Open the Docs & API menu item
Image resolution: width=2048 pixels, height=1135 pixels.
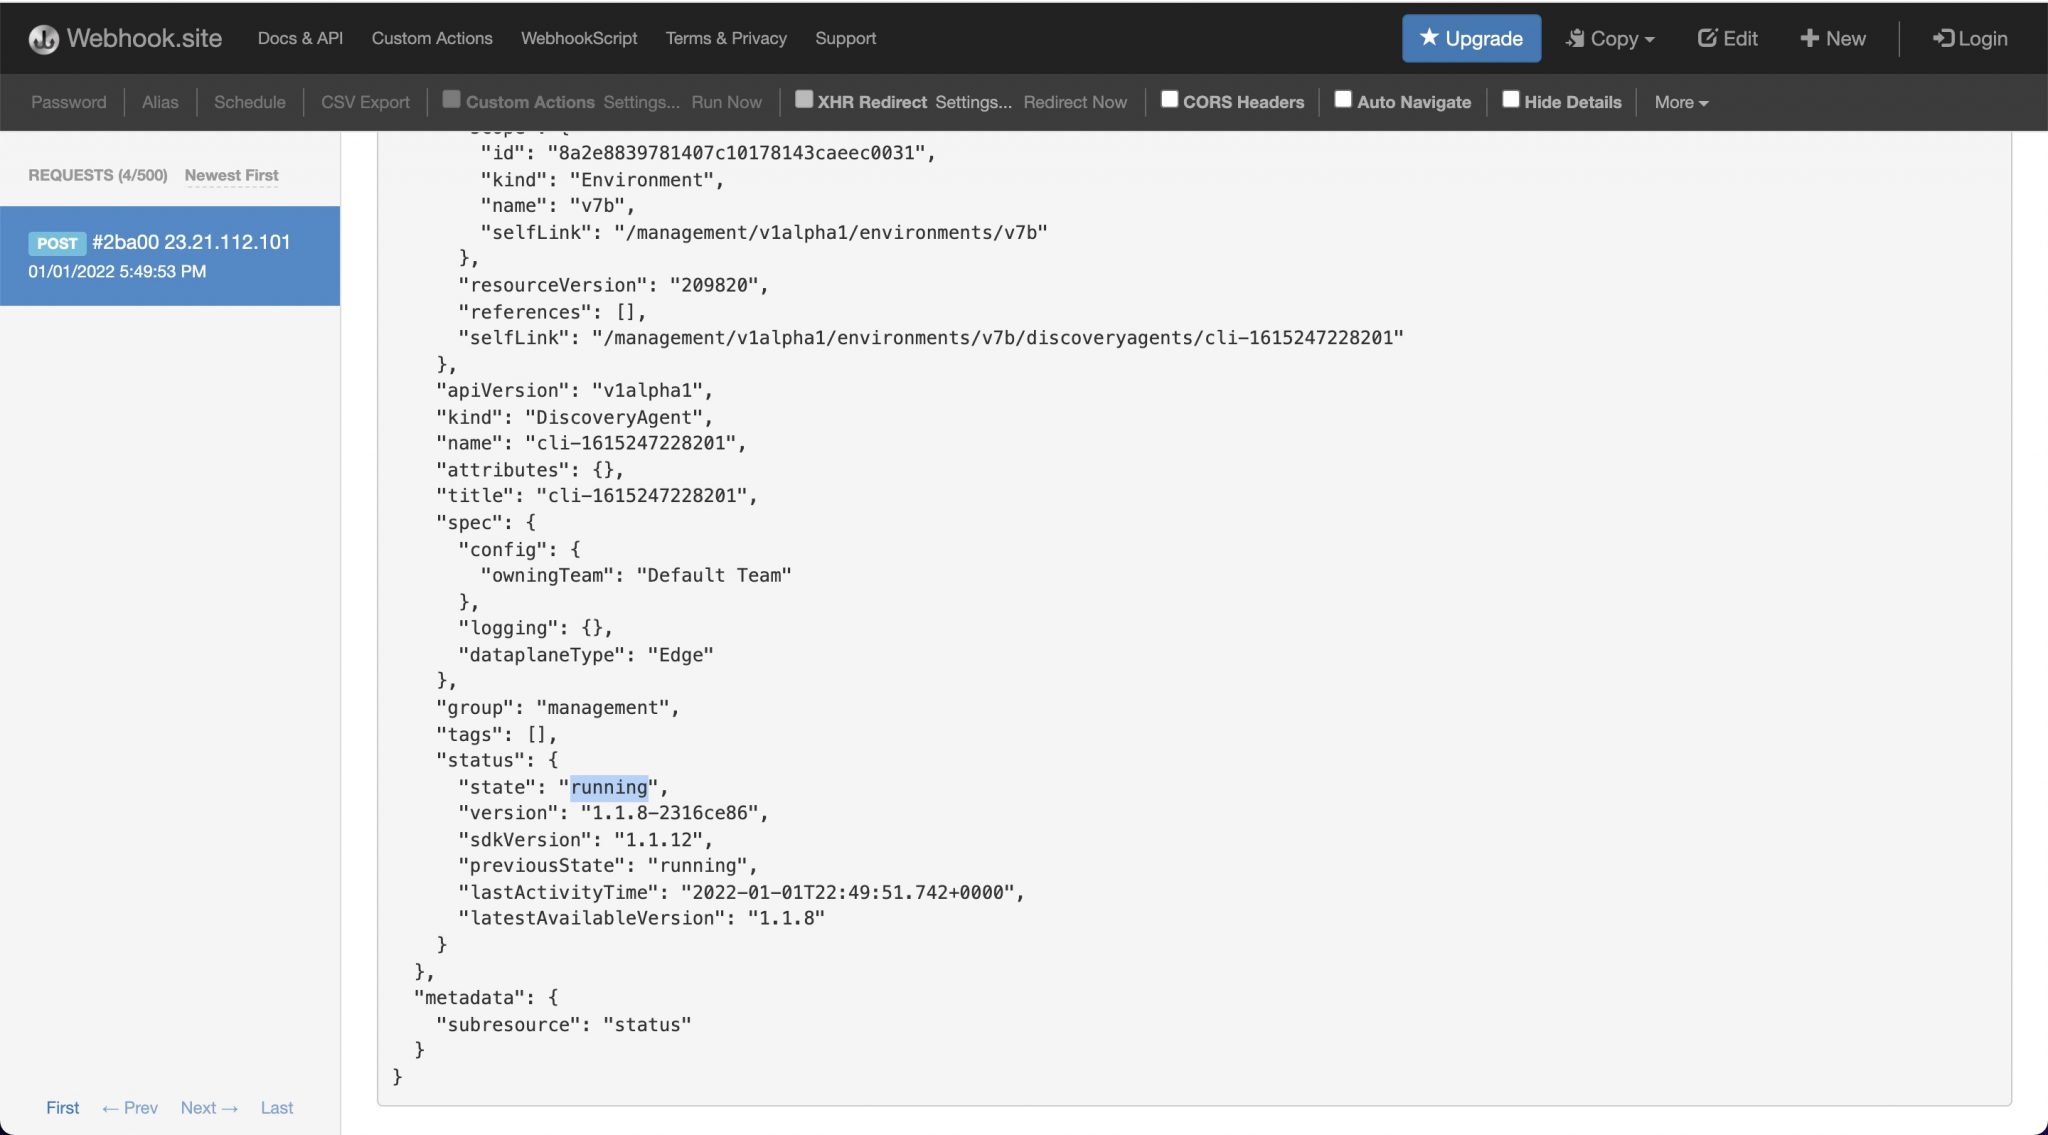300,38
